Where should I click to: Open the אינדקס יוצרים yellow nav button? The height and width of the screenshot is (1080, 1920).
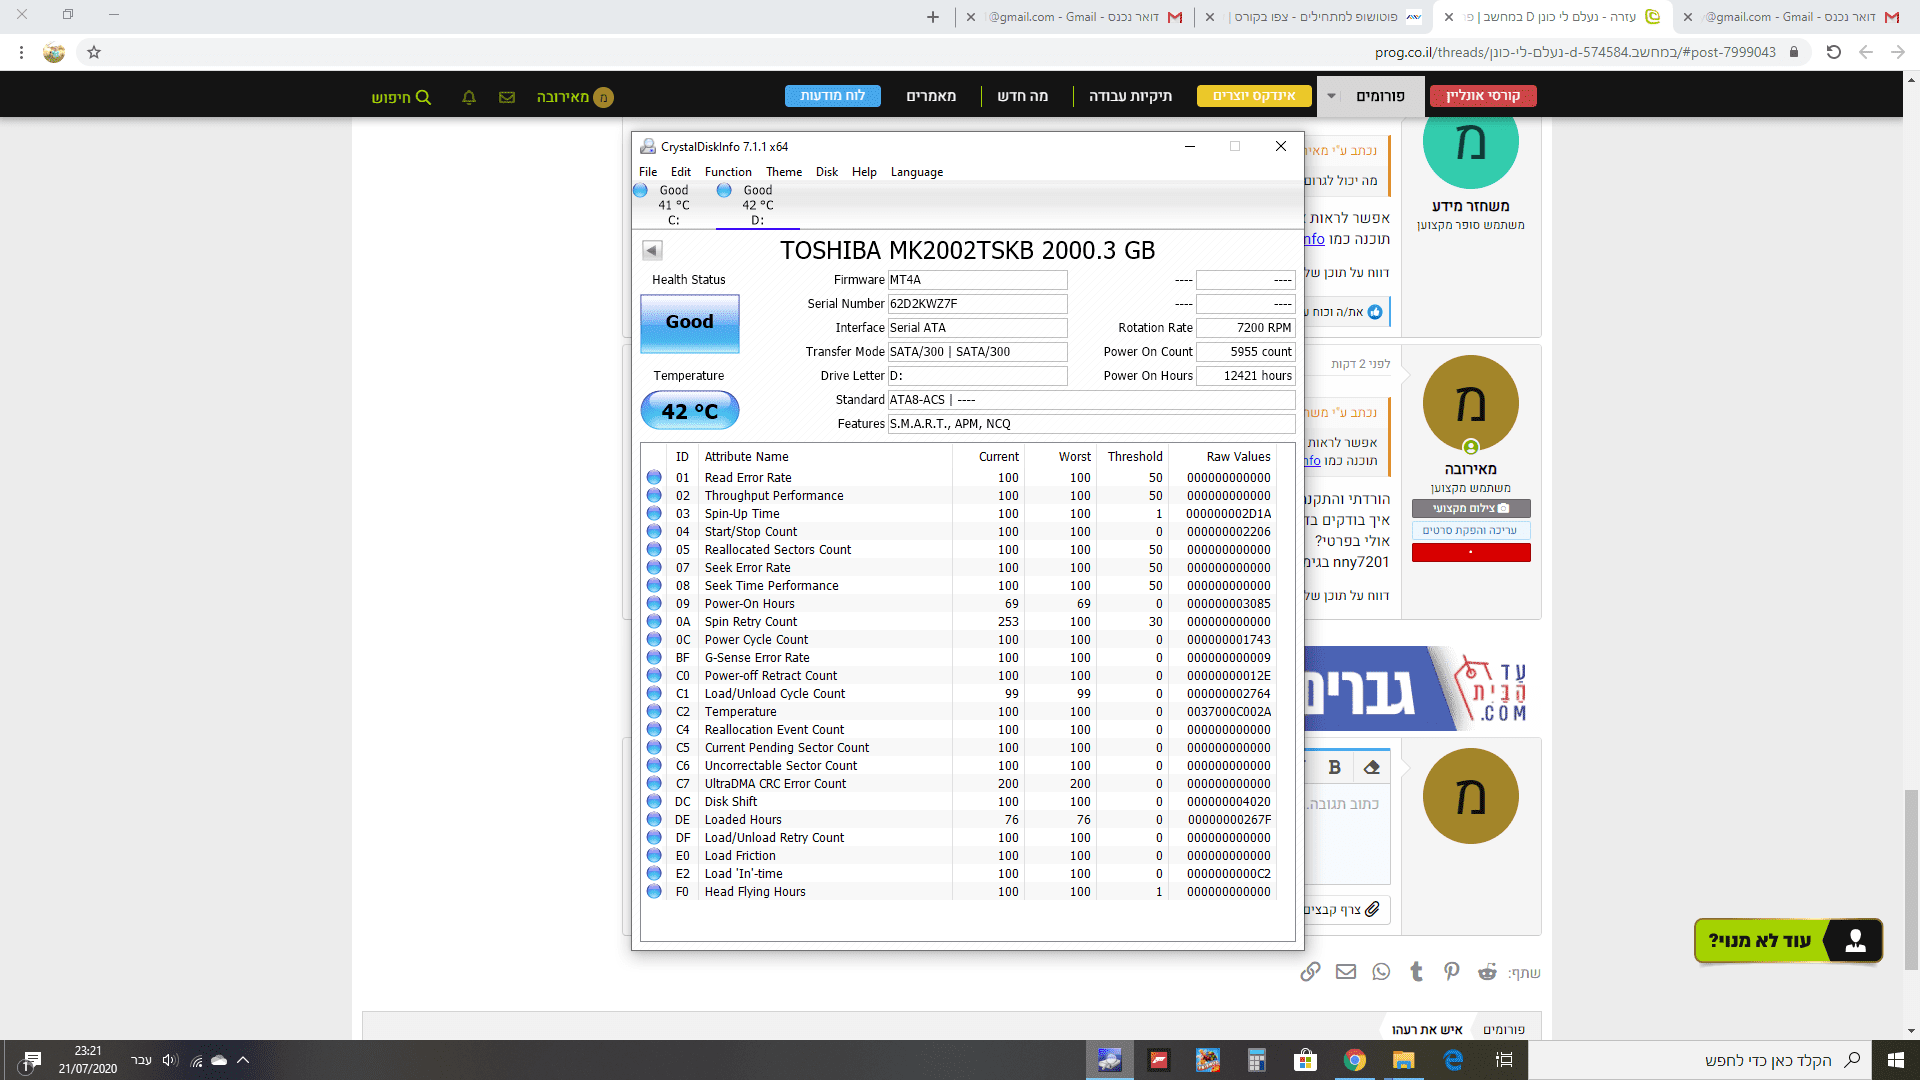[1254, 96]
